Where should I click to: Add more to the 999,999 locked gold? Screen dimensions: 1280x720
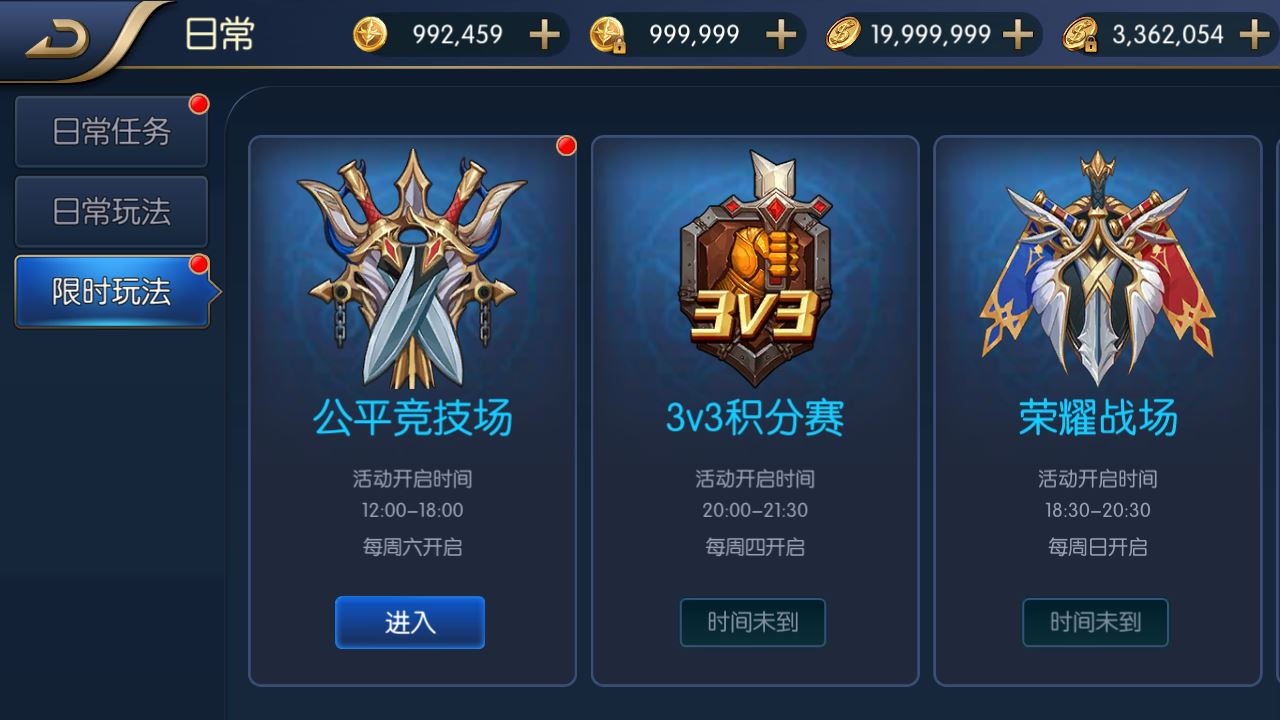tap(781, 35)
